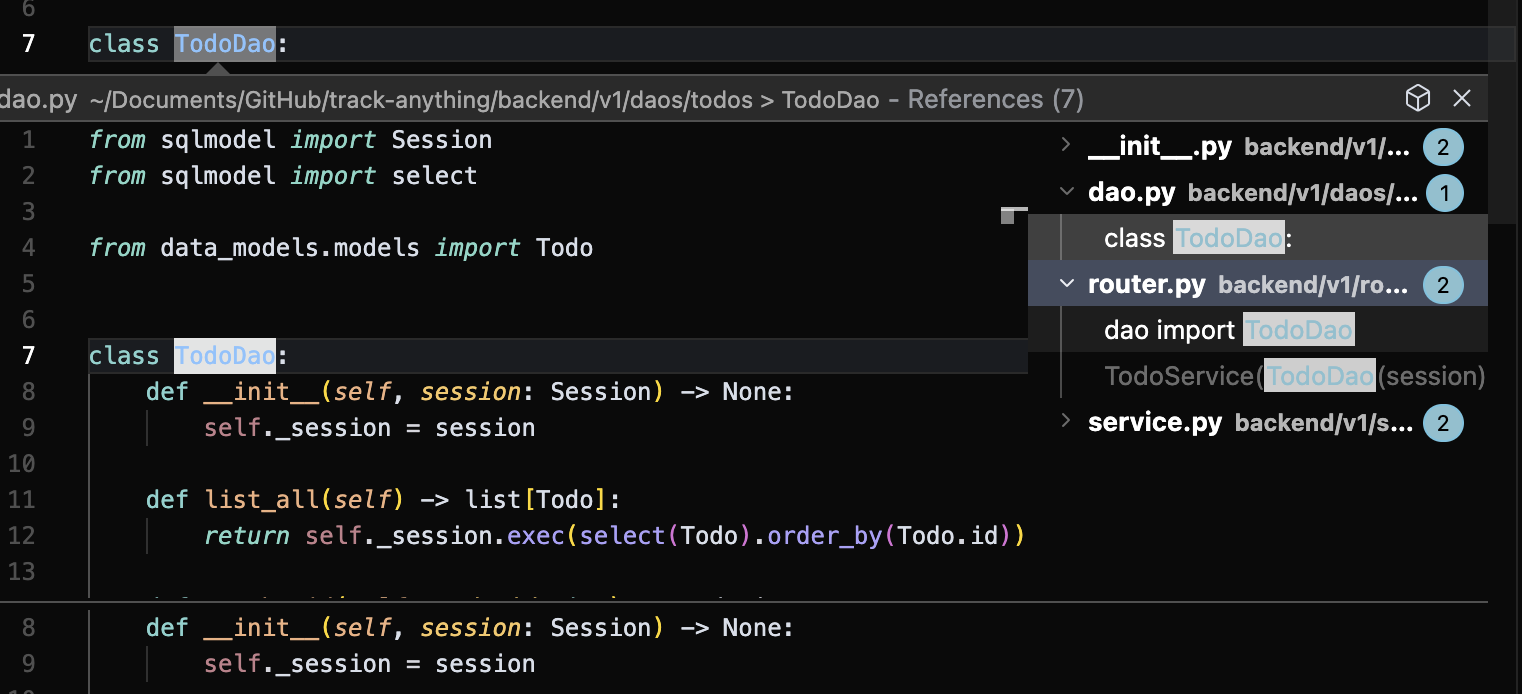Collapse the router.py references group
Screen dimensions: 1522x694
point(1067,284)
